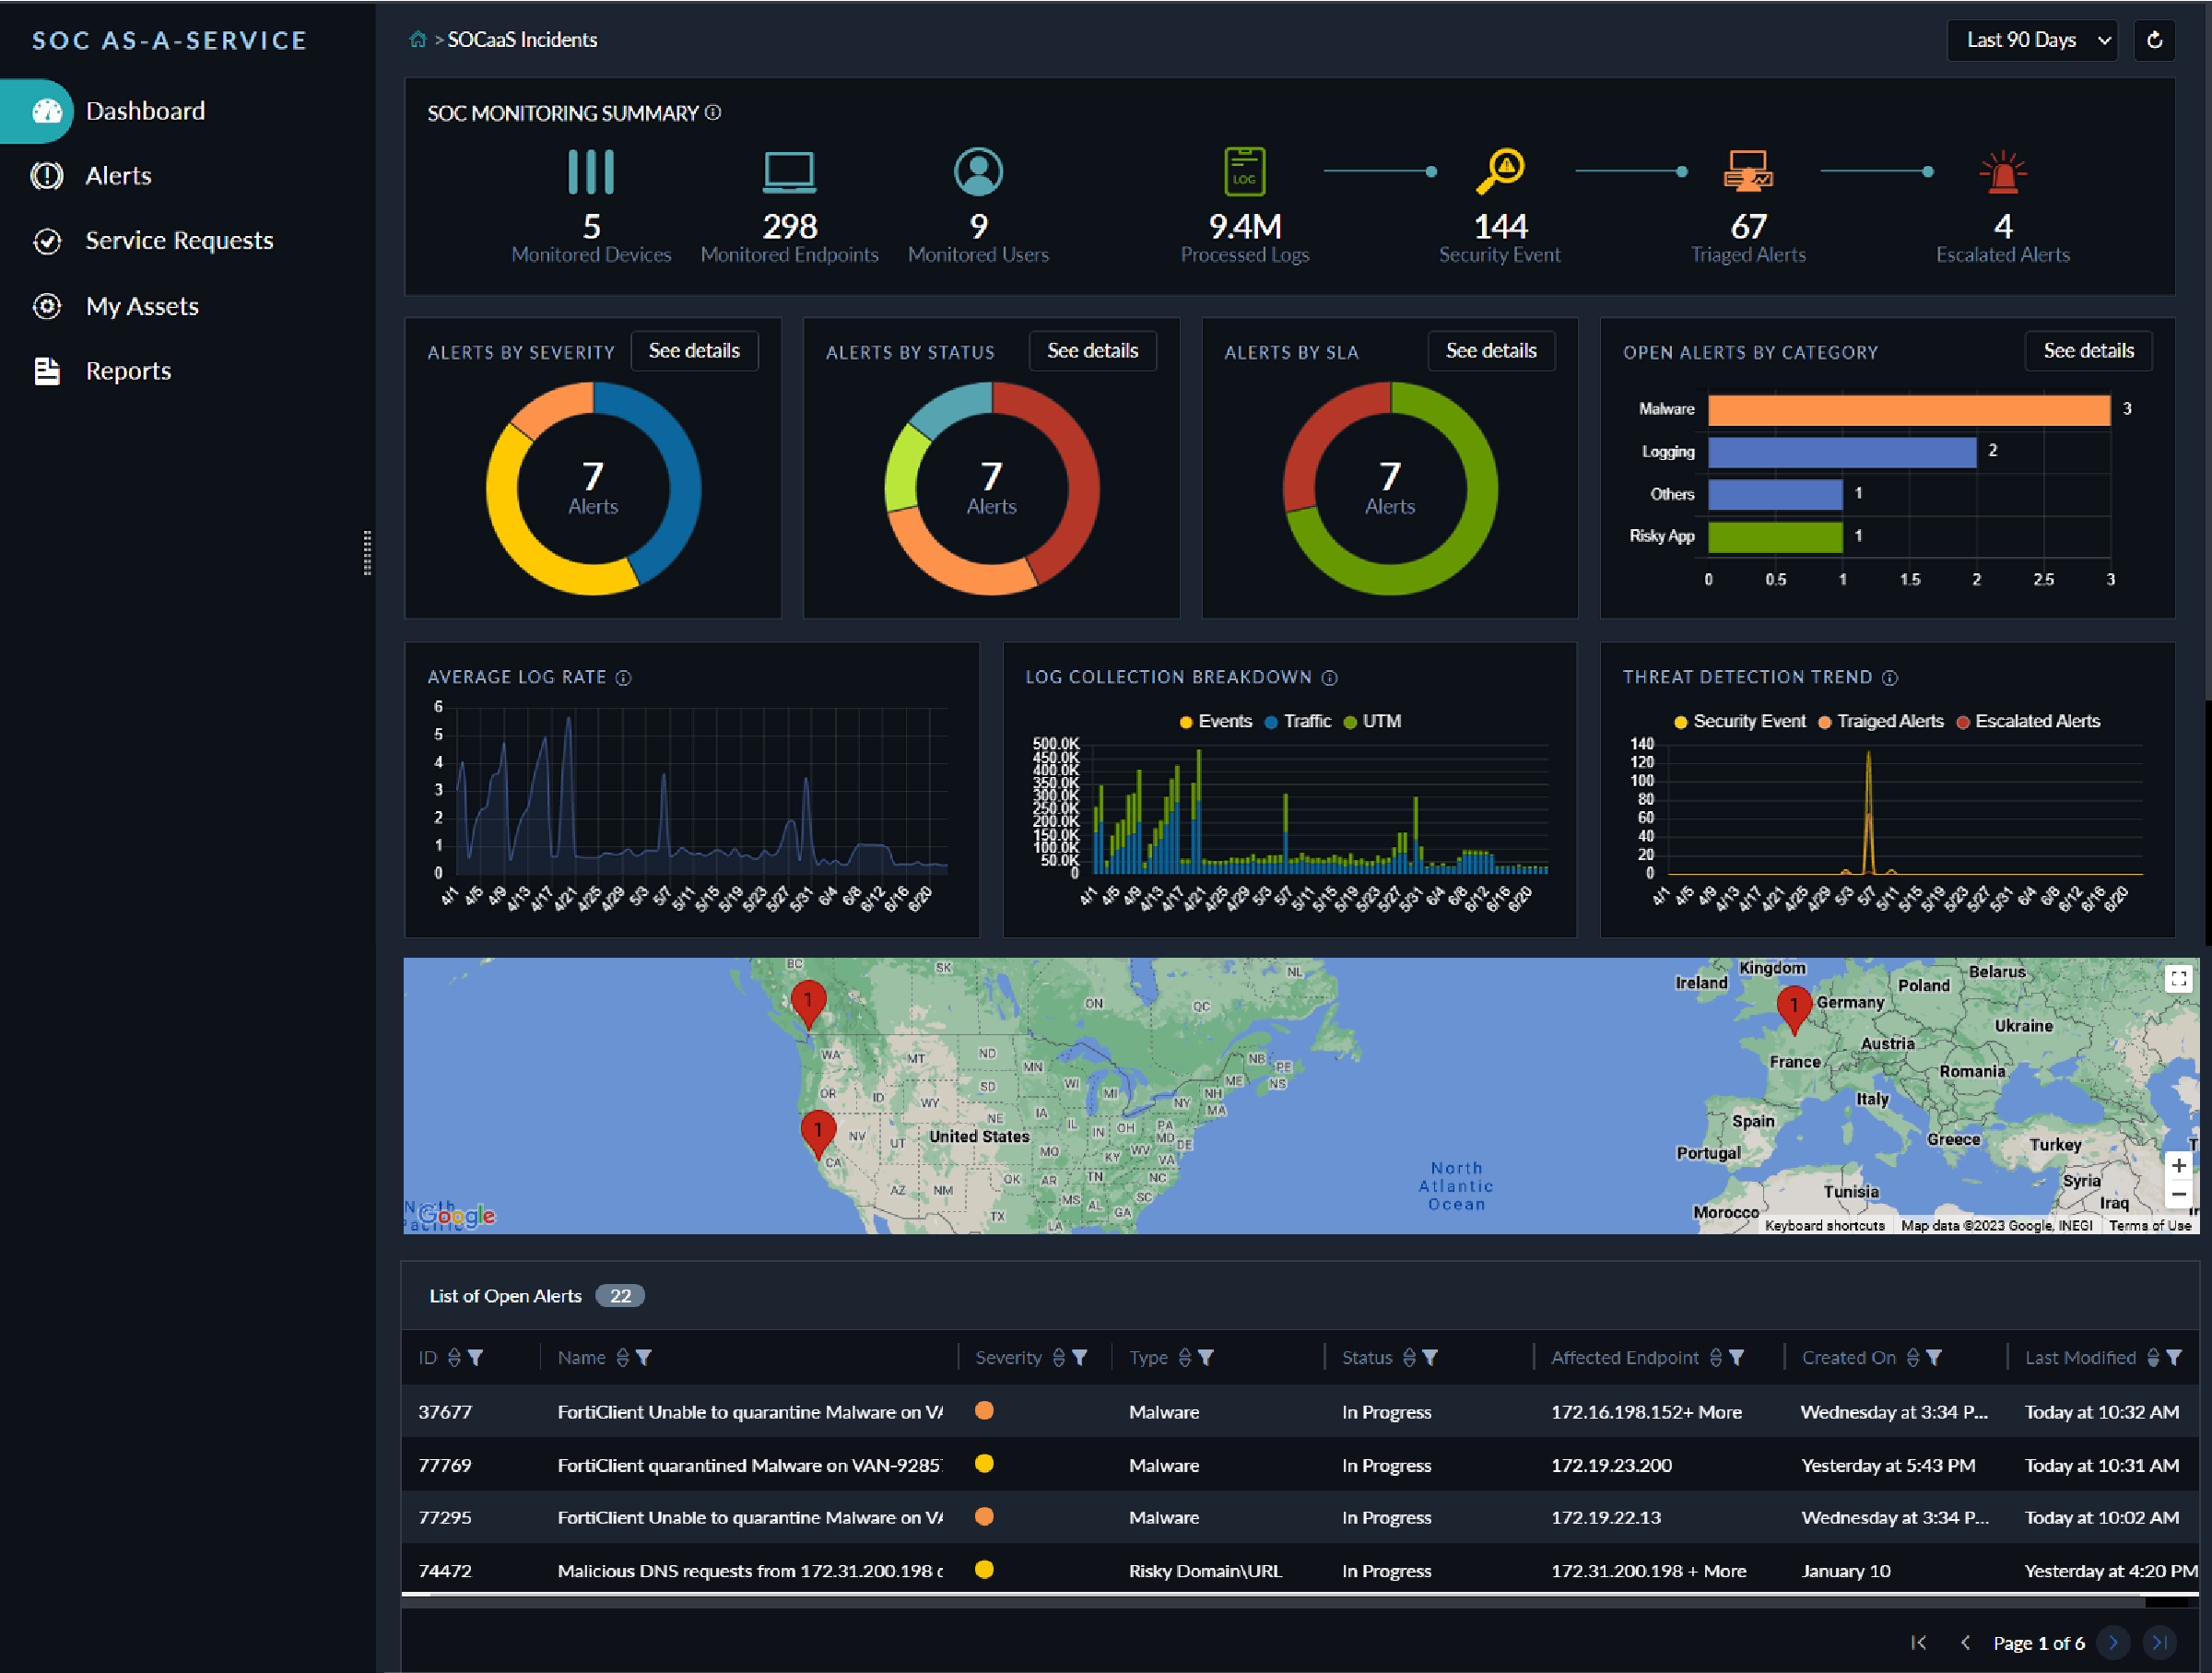Viewport: 2212px width, 1673px height.
Task: Click See details on Open Alerts by Category
Action: pos(2088,351)
